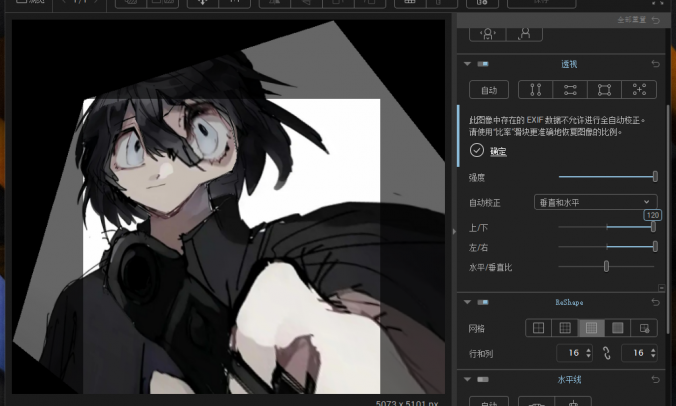Select the vertical parallel lines perspective tool

(536, 90)
